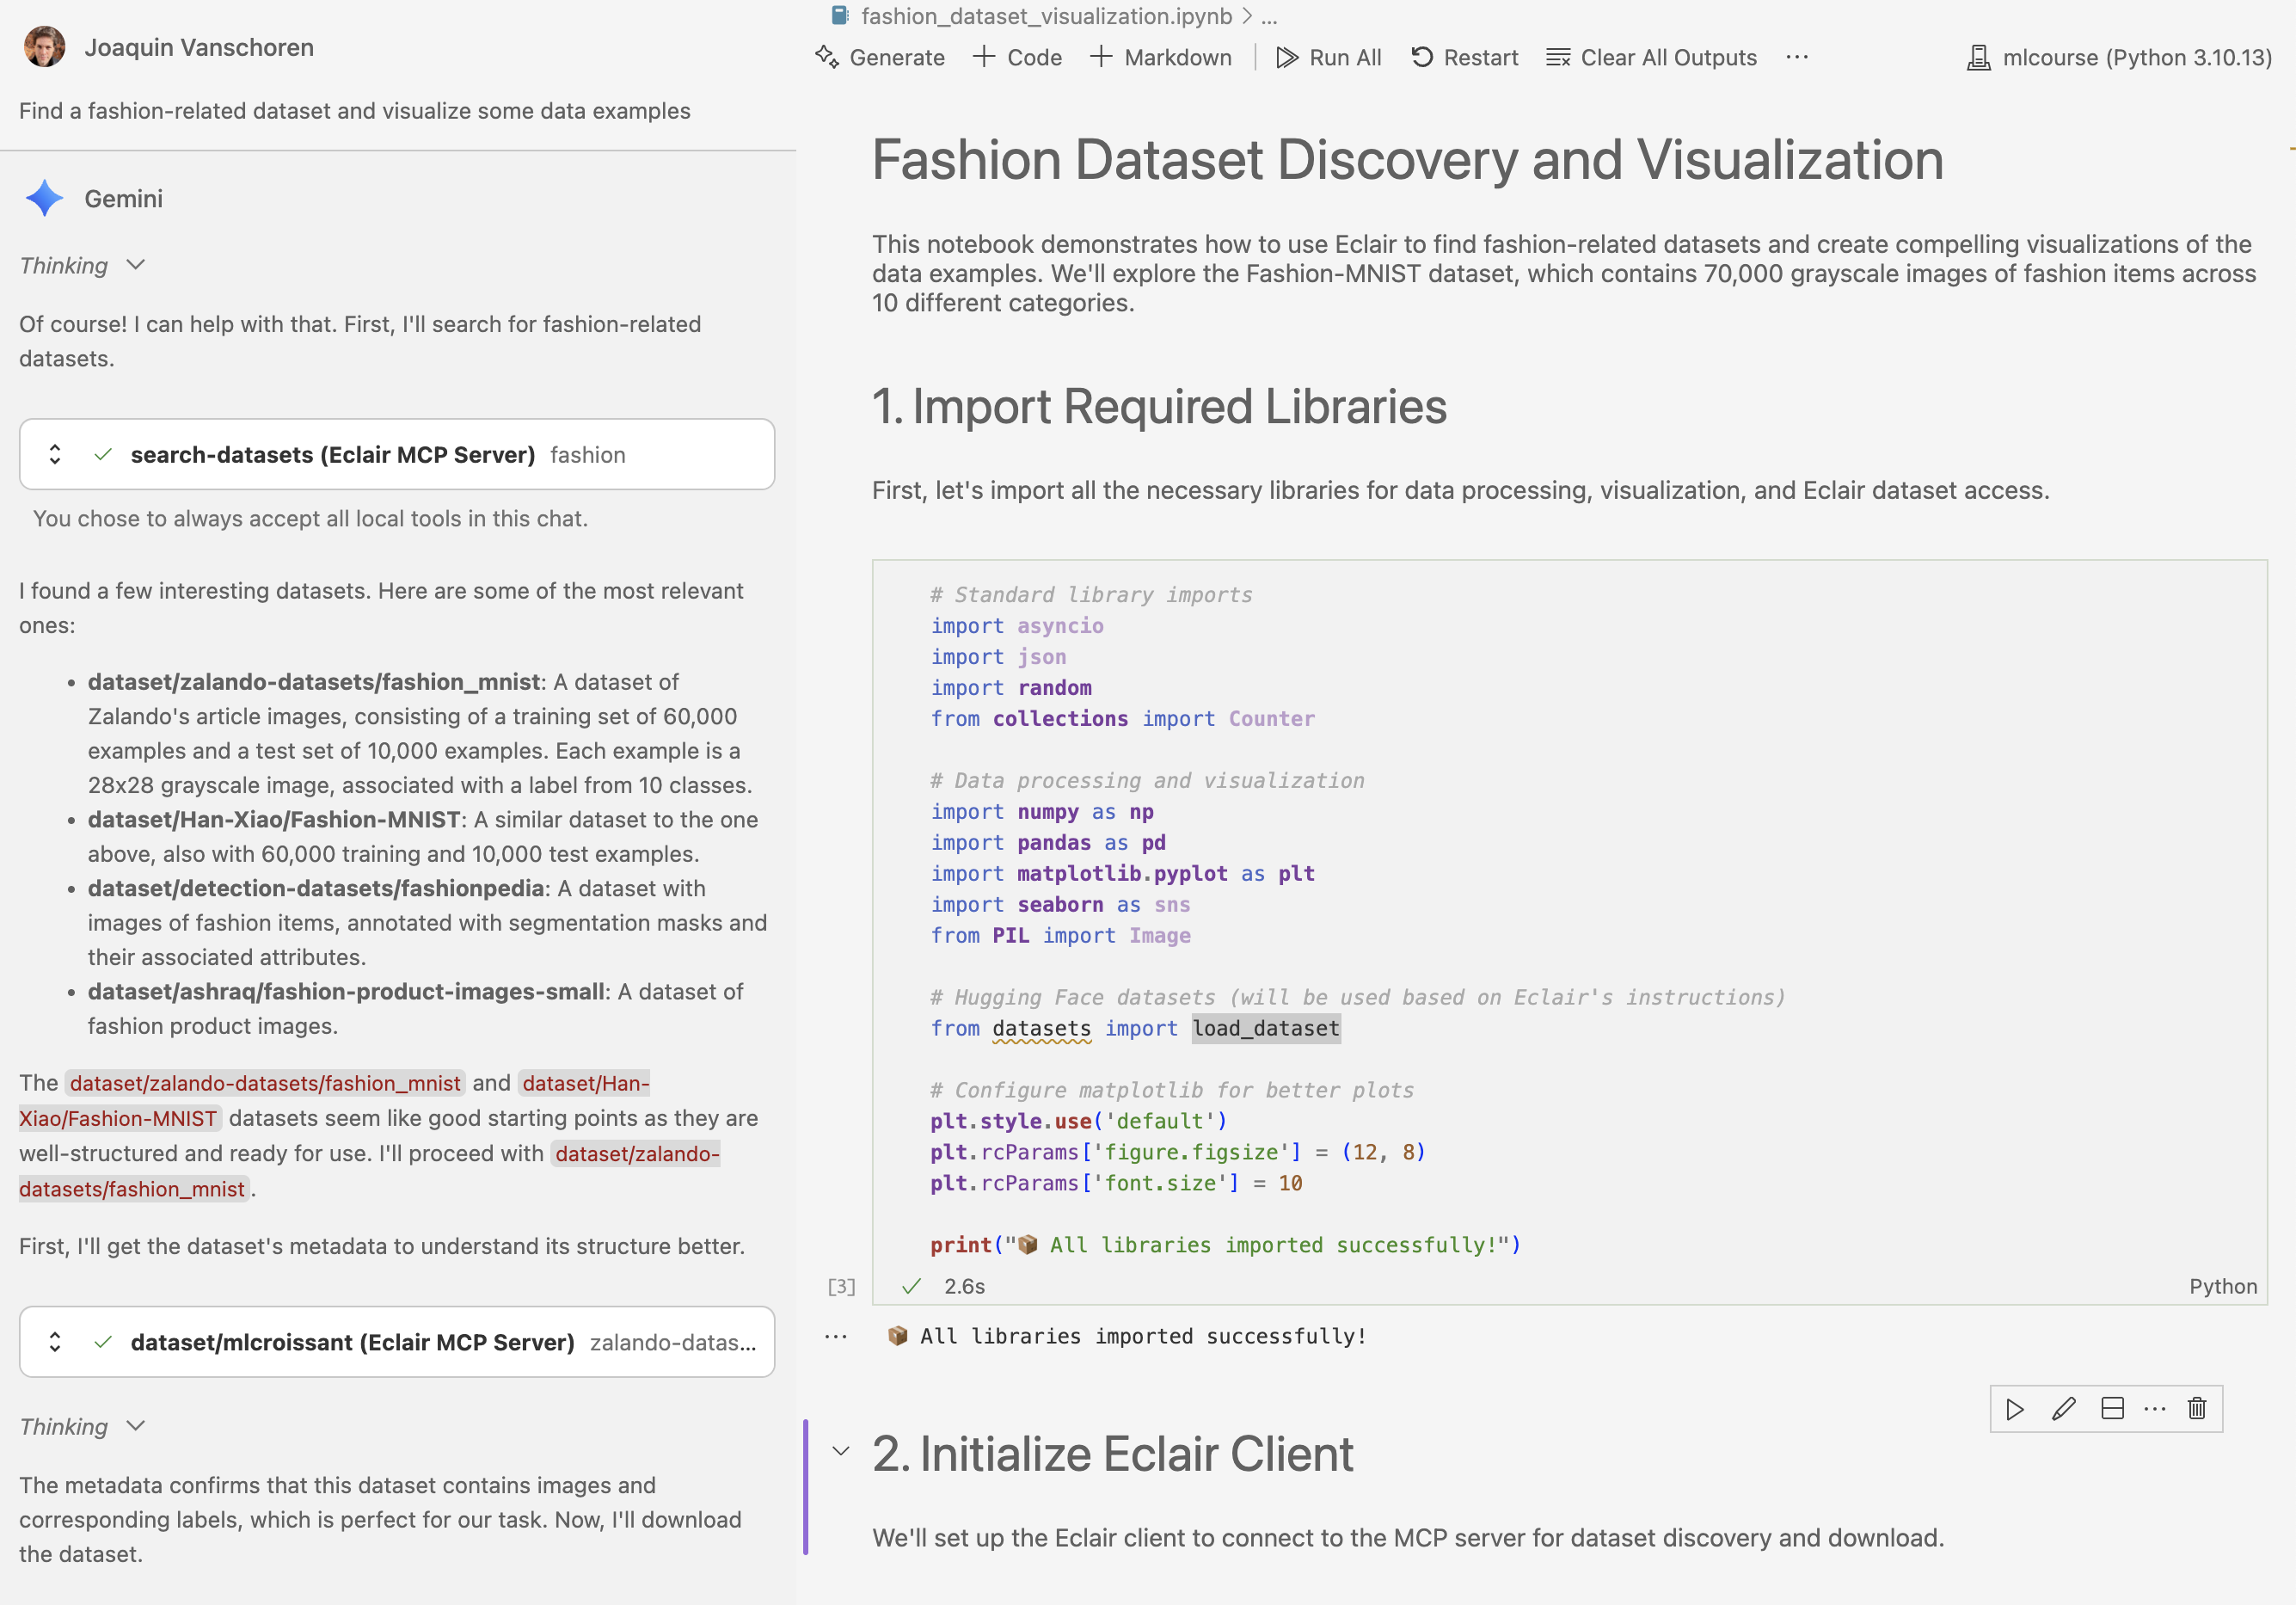This screenshot has width=2296, height=1605.
Task: Expand the dataset/mlcroissant tool call details
Action: click(x=55, y=1342)
